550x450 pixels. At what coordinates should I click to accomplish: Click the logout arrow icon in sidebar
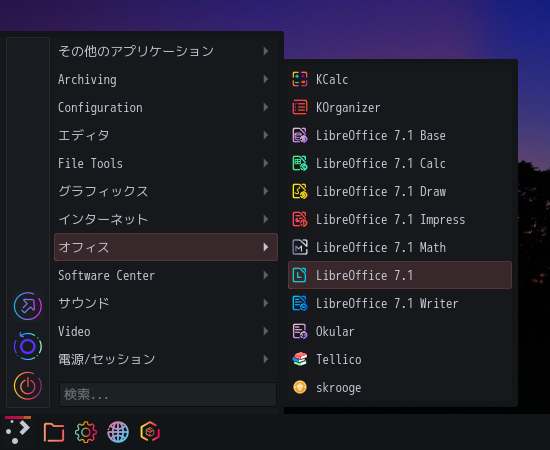28,306
